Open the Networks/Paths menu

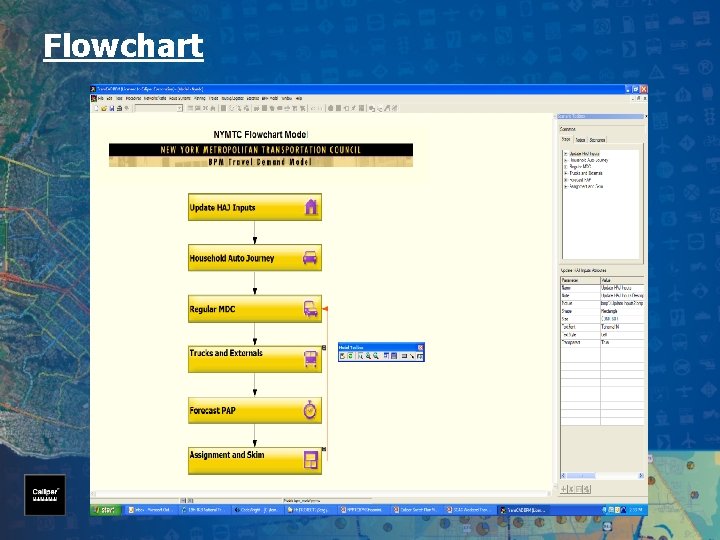click(x=154, y=98)
